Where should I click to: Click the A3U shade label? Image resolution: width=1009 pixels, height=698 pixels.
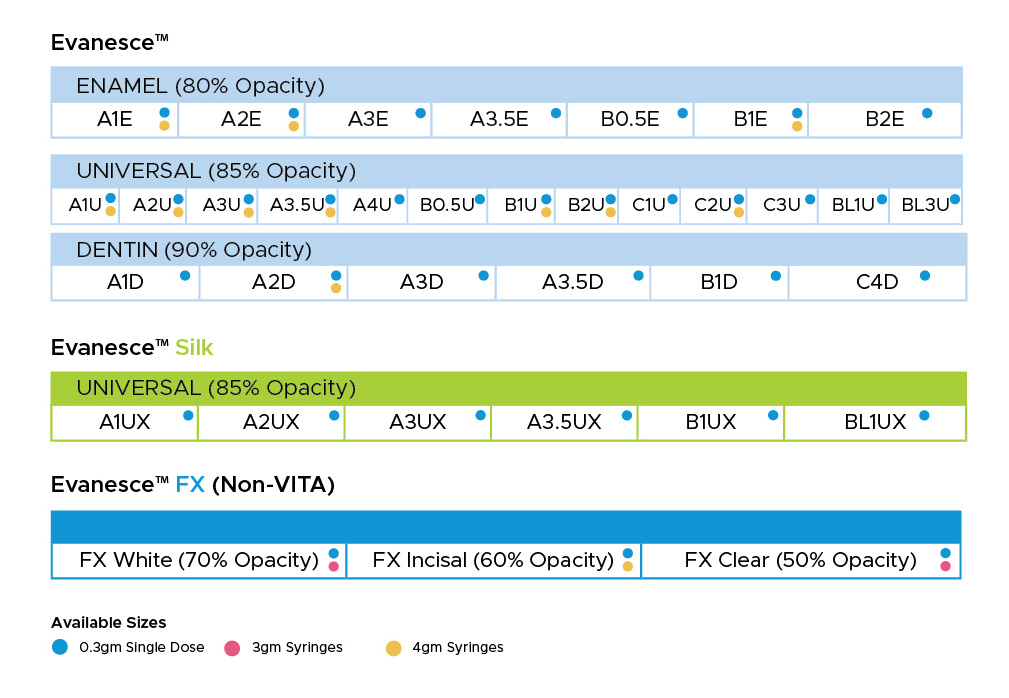tap(222, 205)
